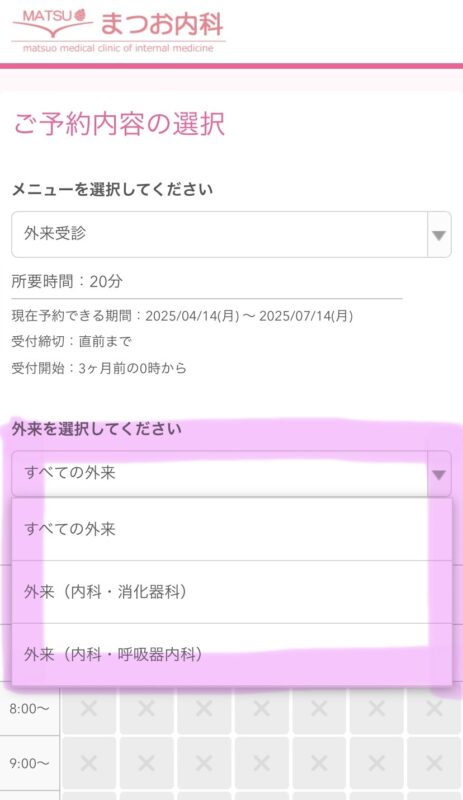Viewport: 463px width, 800px height.
Task: Click sixth X slot in 8:00 row
Action: [377, 708]
